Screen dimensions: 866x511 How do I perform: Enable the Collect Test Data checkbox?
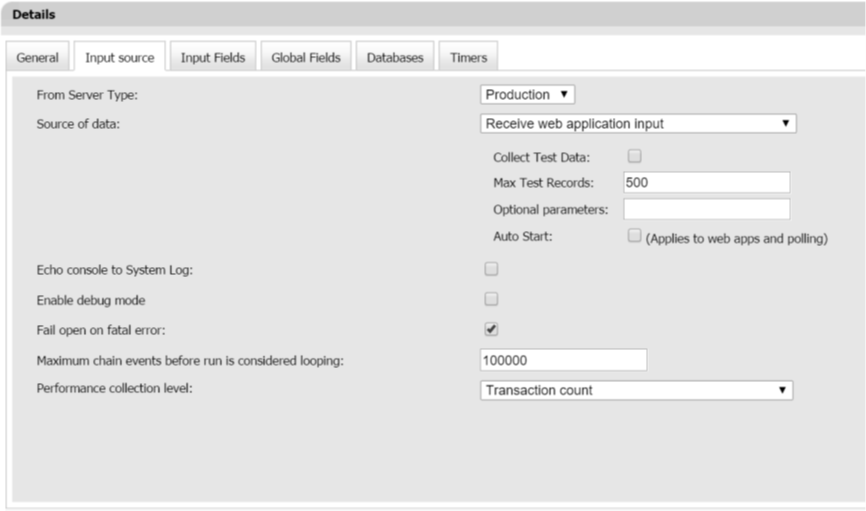click(x=634, y=156)
